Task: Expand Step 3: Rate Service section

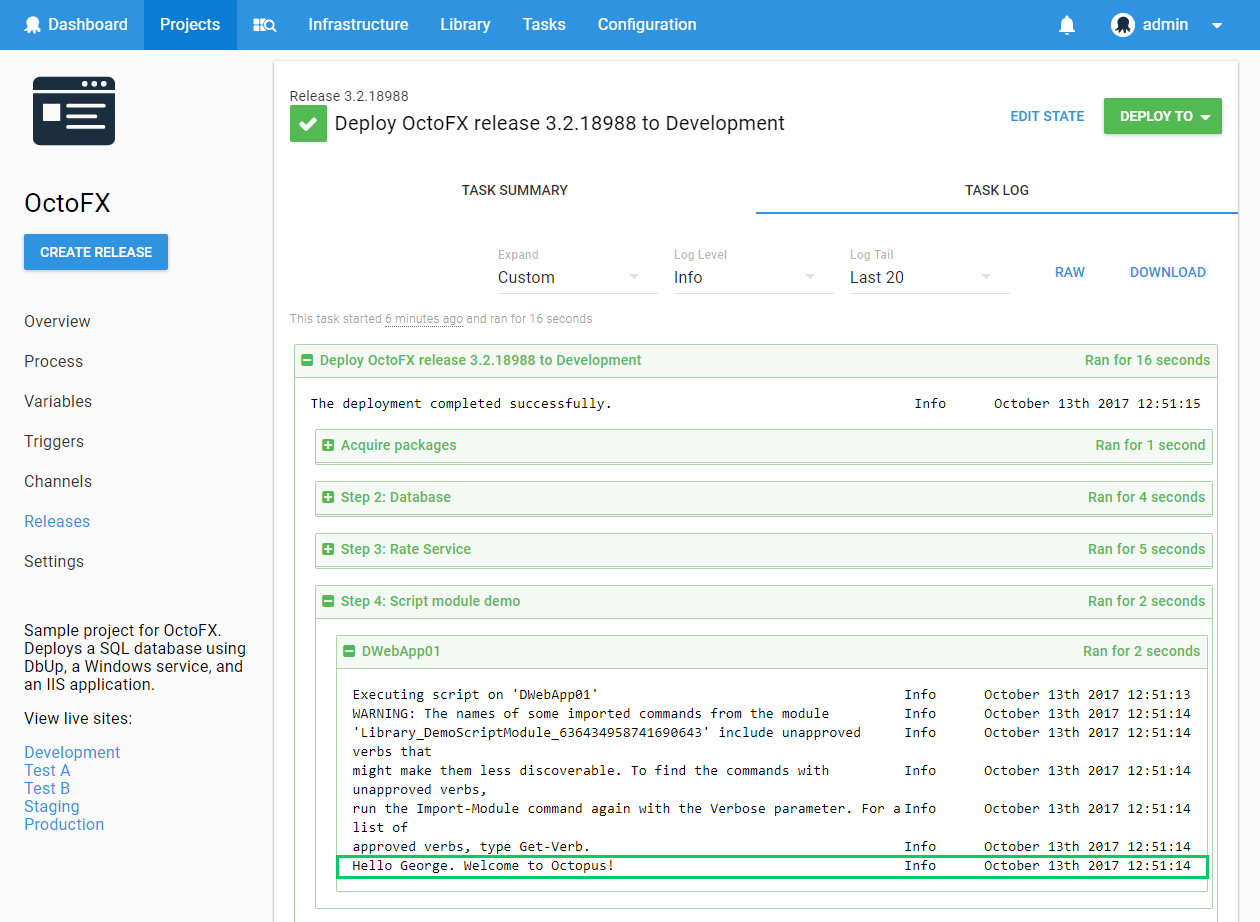Action: pyautogui.click(x=328, y=549)
